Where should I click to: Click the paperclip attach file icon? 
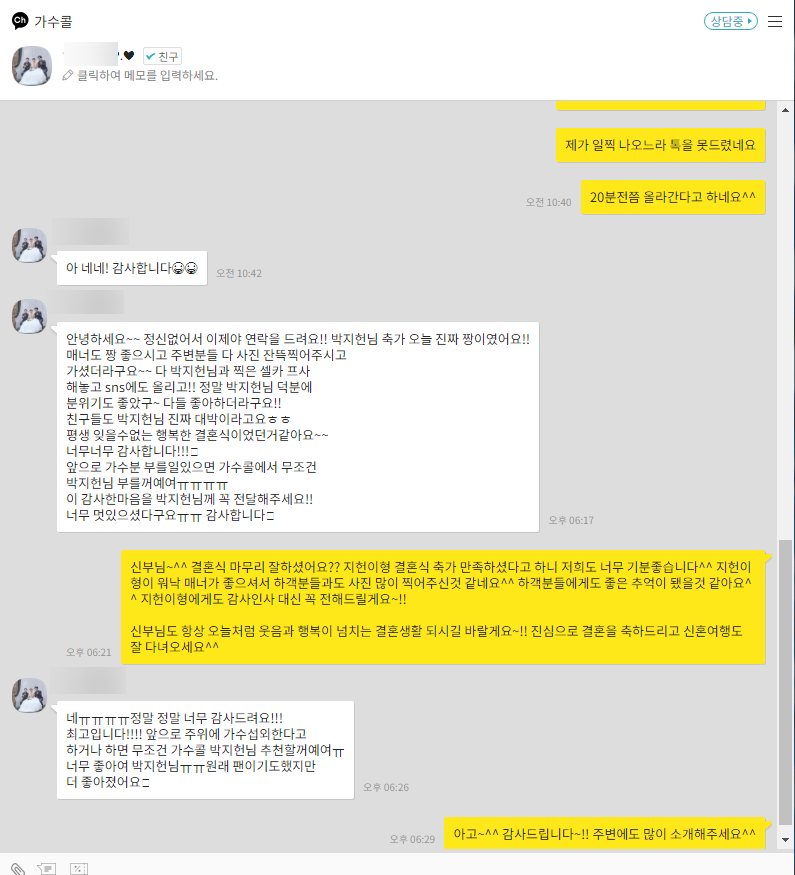[18, 869]
